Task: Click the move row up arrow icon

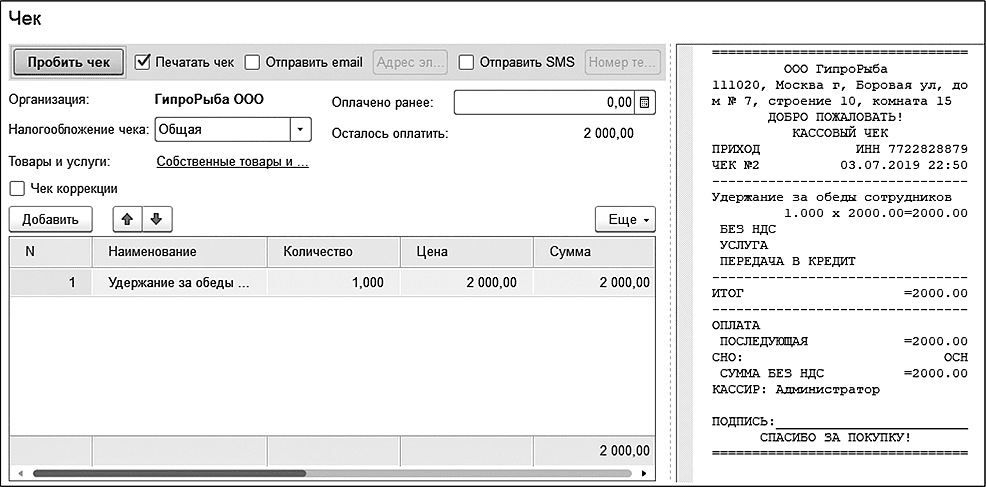Action: 127,218
